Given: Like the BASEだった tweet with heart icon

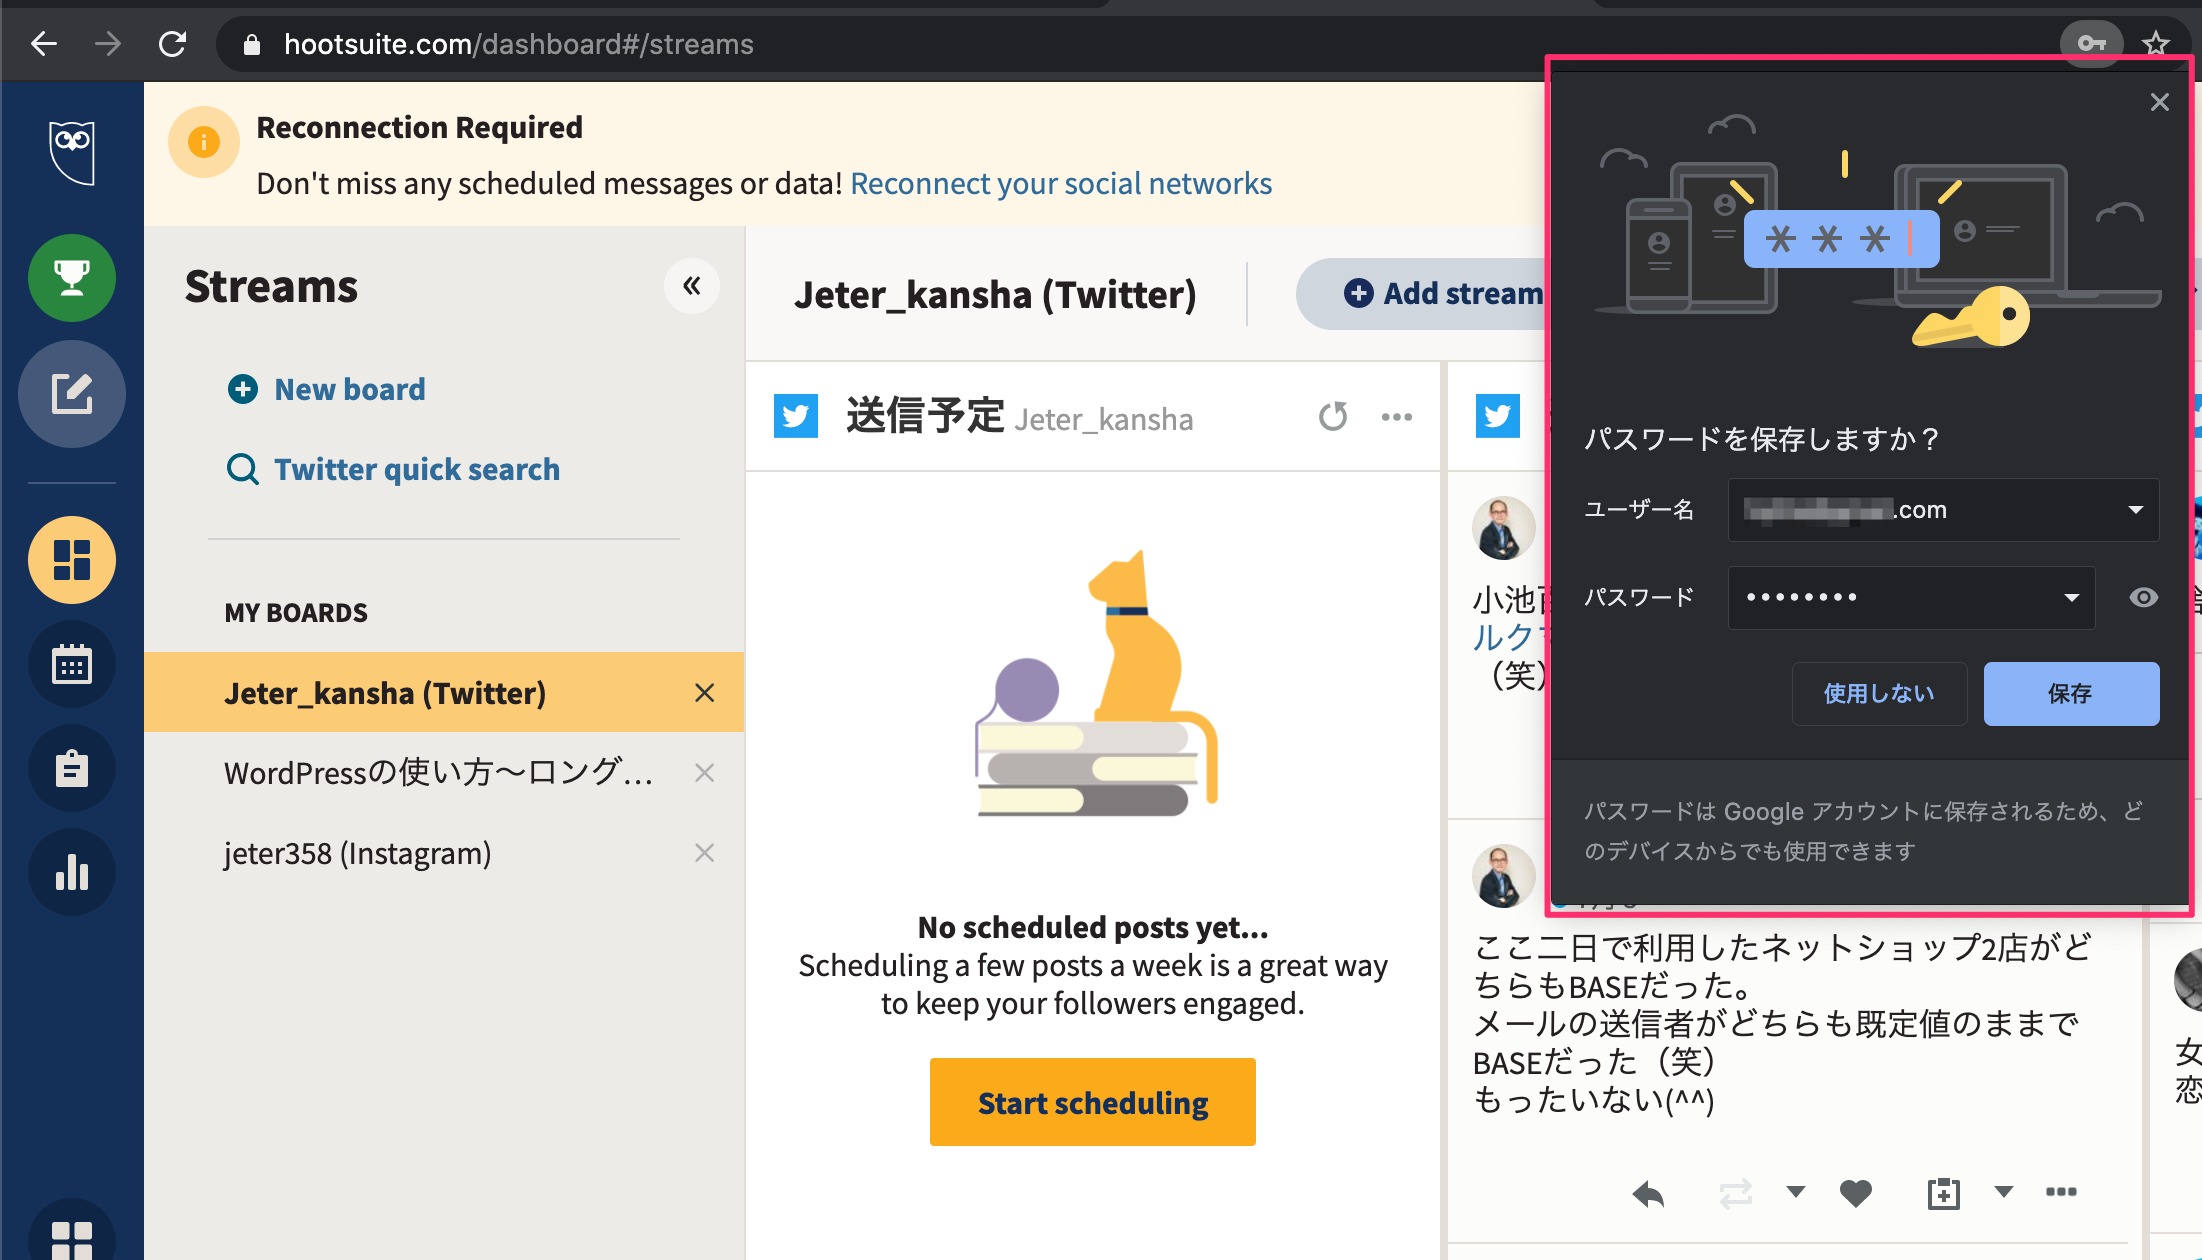Looking at the screenshot, I should point(1856,1193).
